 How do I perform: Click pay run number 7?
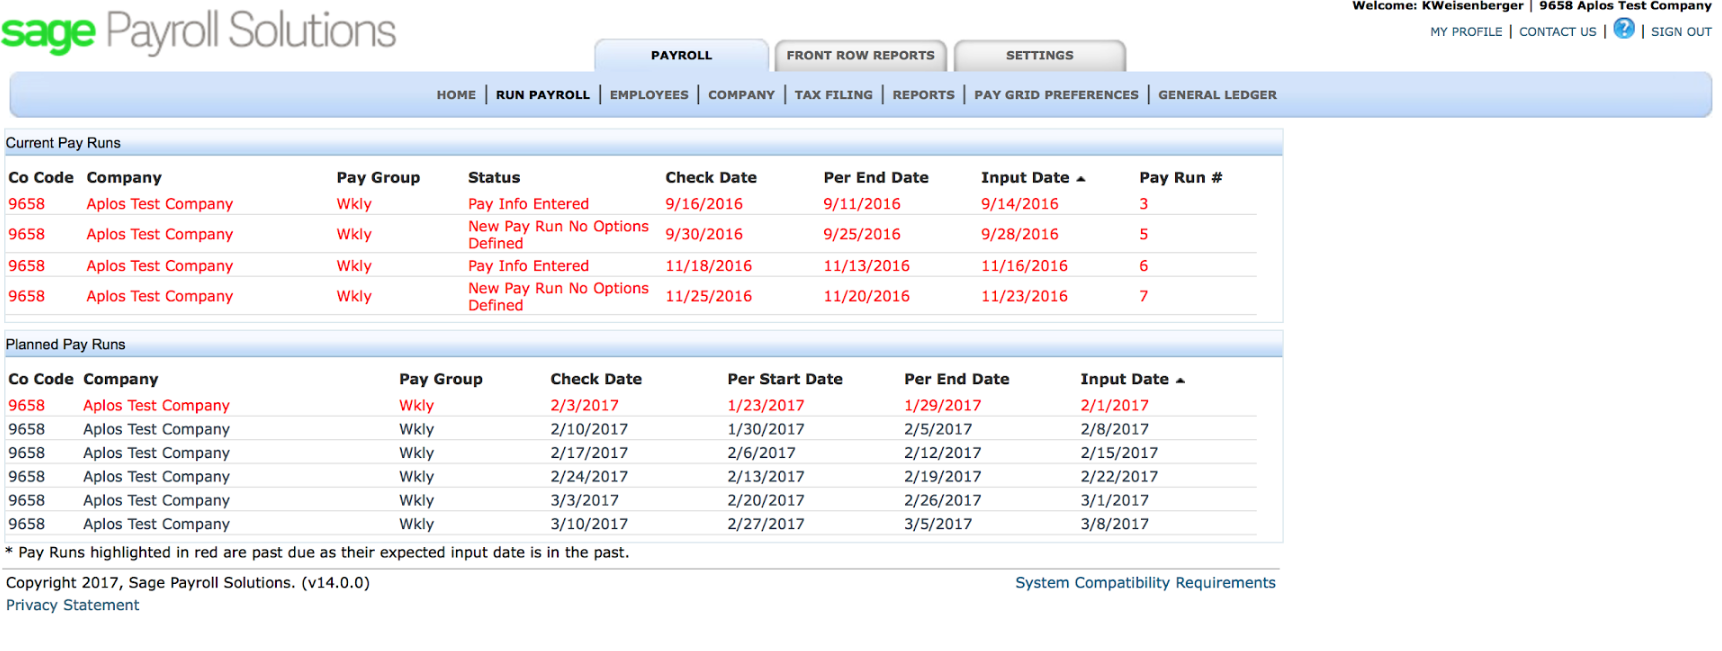(x=1144, y=296)
